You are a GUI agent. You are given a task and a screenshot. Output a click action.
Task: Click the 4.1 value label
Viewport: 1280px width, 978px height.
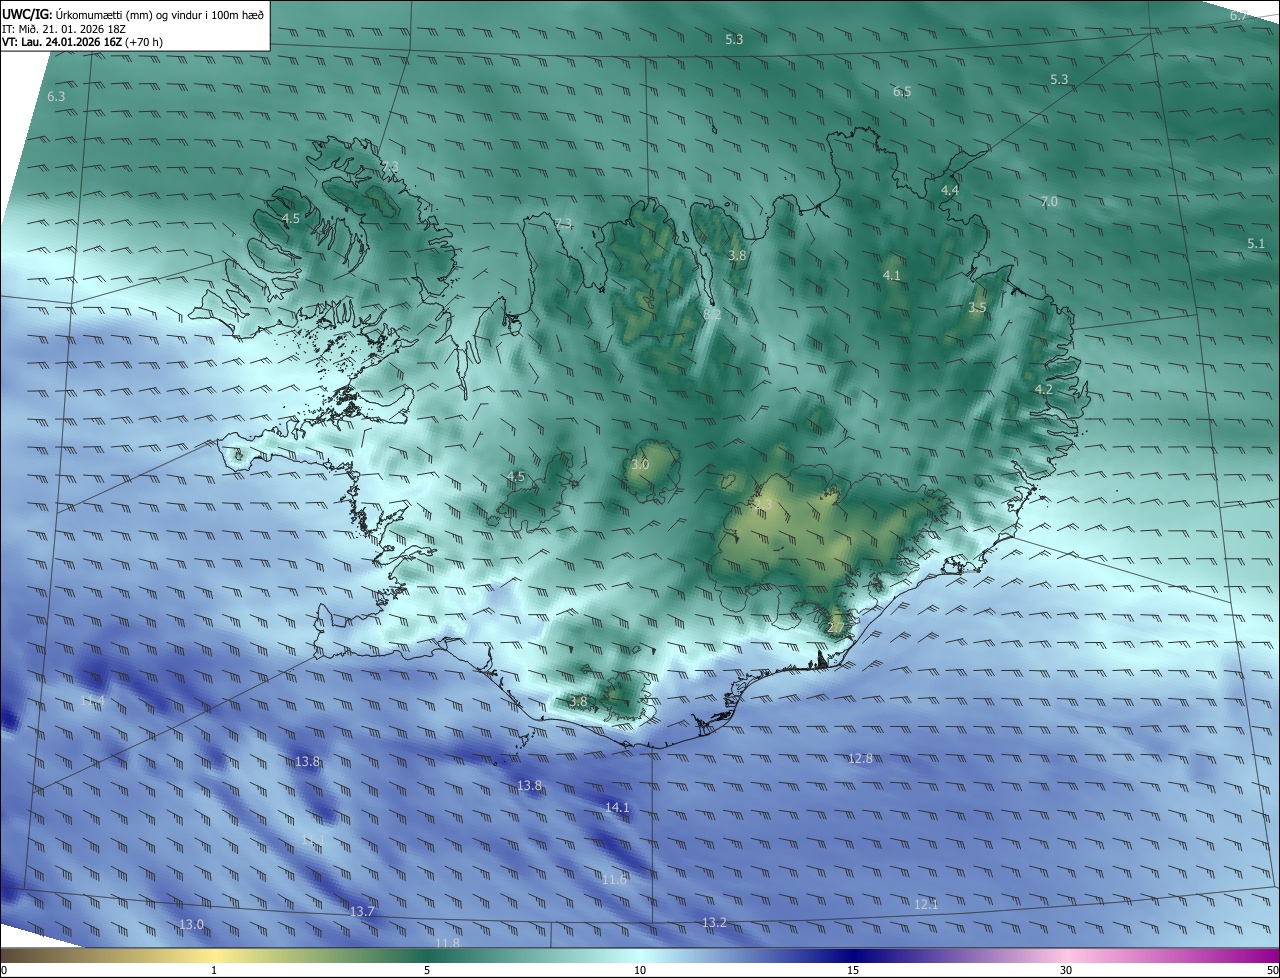[x=891, y=275]
